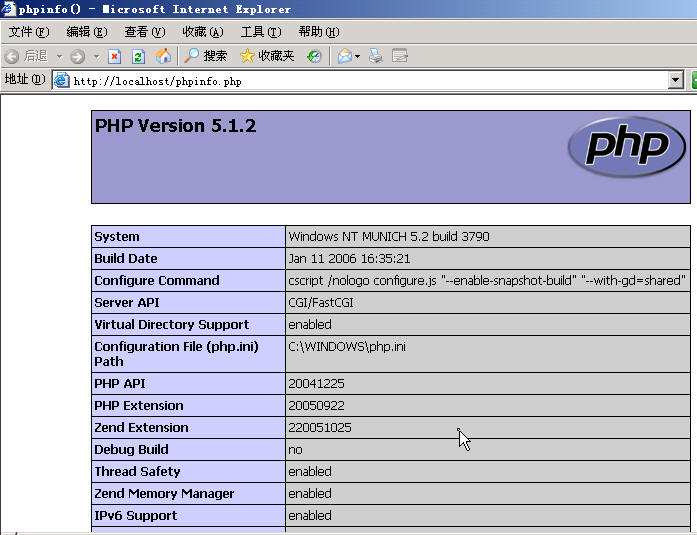Click the Zend Extension label
Image resolution: width=697 pixels, height=535 pixels.
pos(141,427)
